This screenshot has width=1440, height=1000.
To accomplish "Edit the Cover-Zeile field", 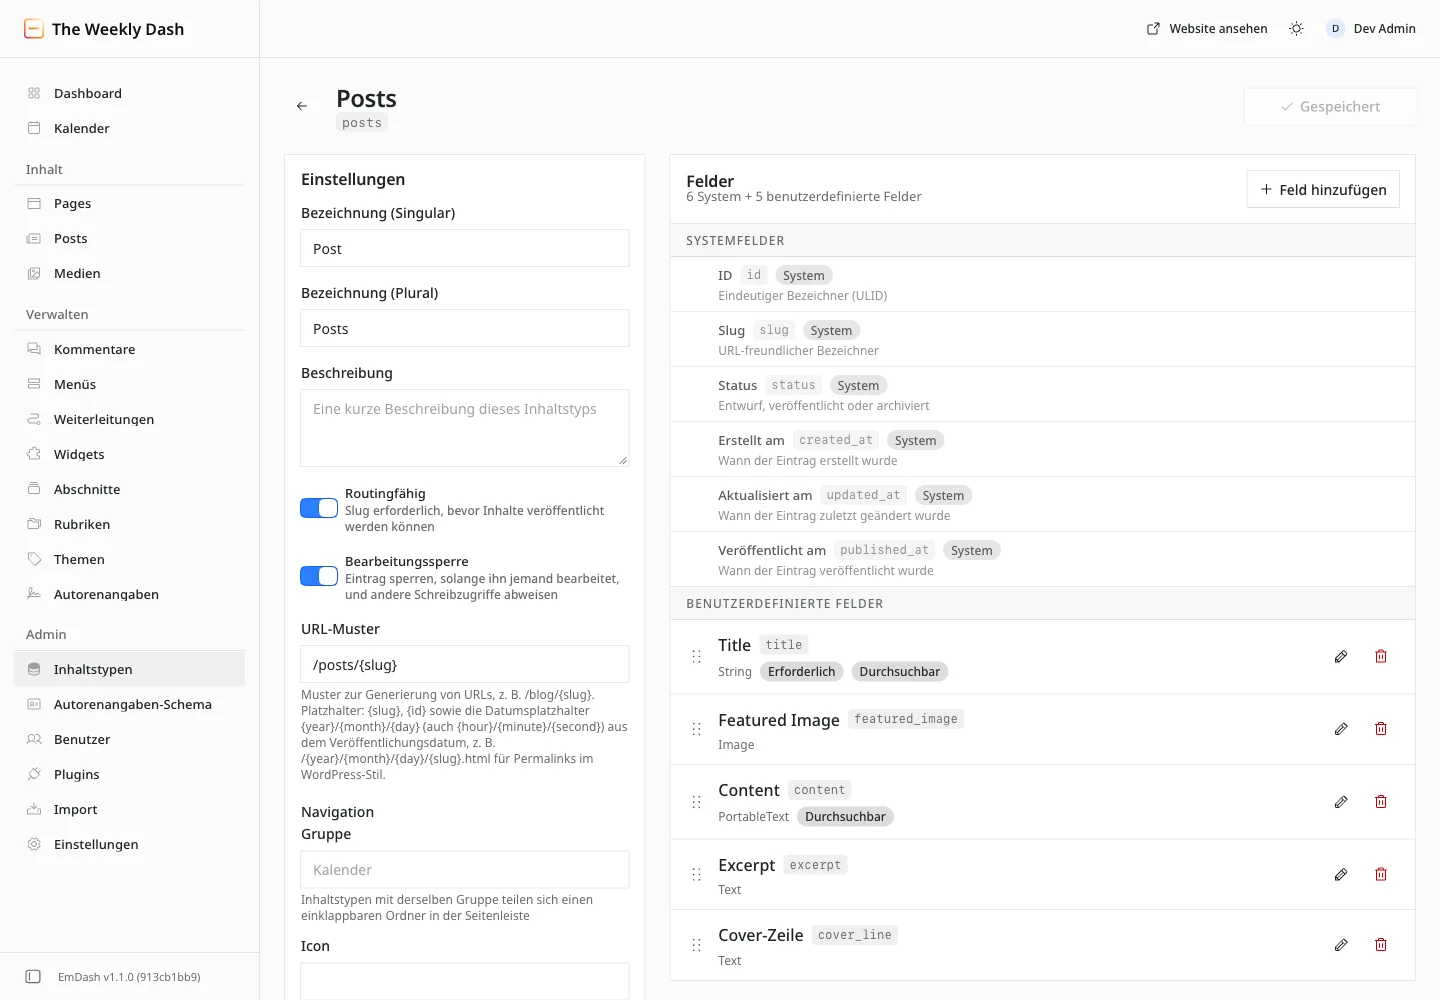I will 1341,945.
